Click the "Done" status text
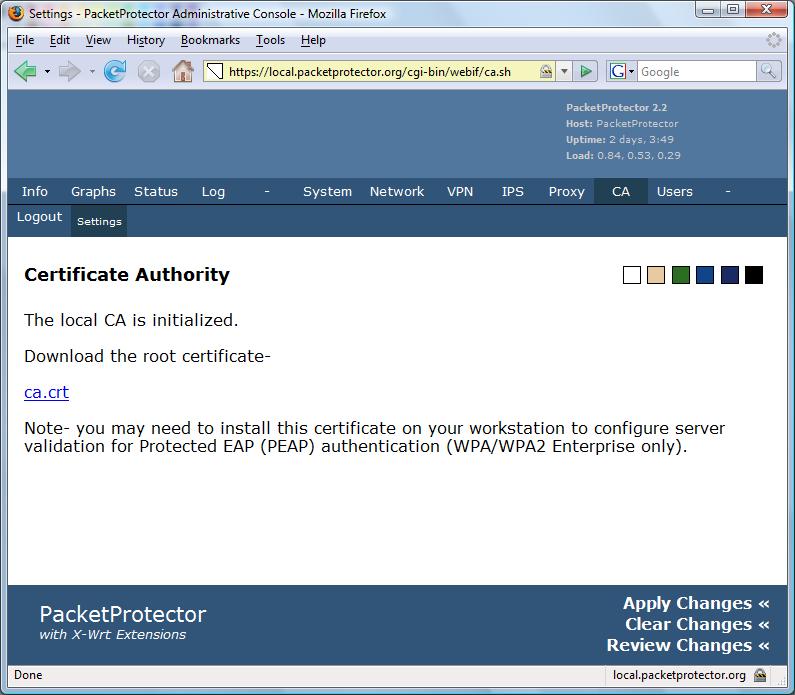The height and width of the screenshot is (695, 795). [28, 675]
